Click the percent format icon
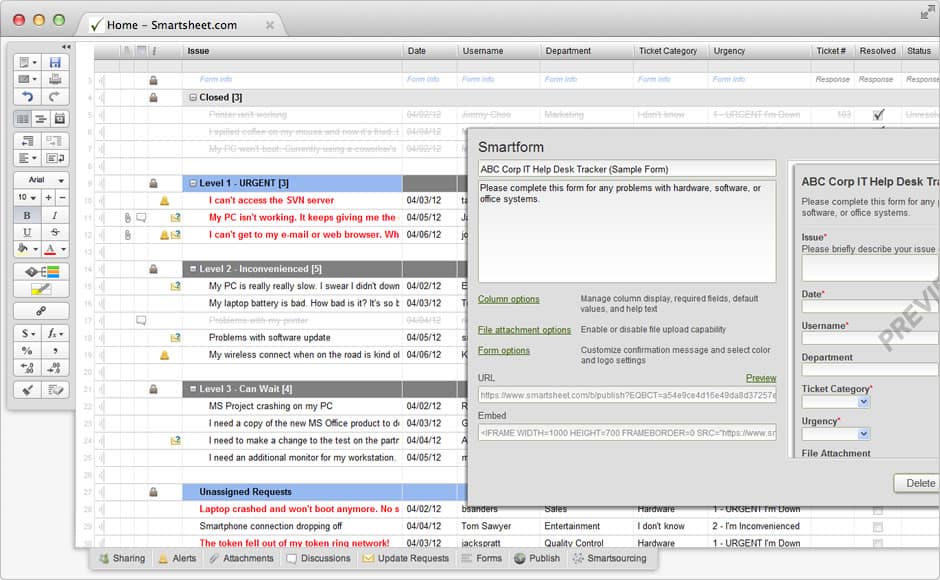This screenshot has width=940, height=580. pyautogui.click(x=26, y=351)
